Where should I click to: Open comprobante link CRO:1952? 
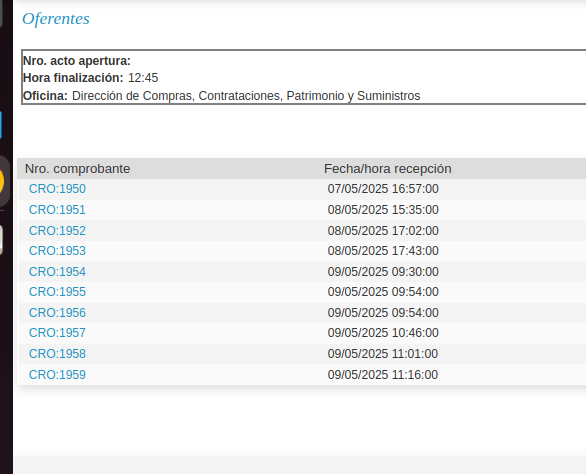pos(57,231)
